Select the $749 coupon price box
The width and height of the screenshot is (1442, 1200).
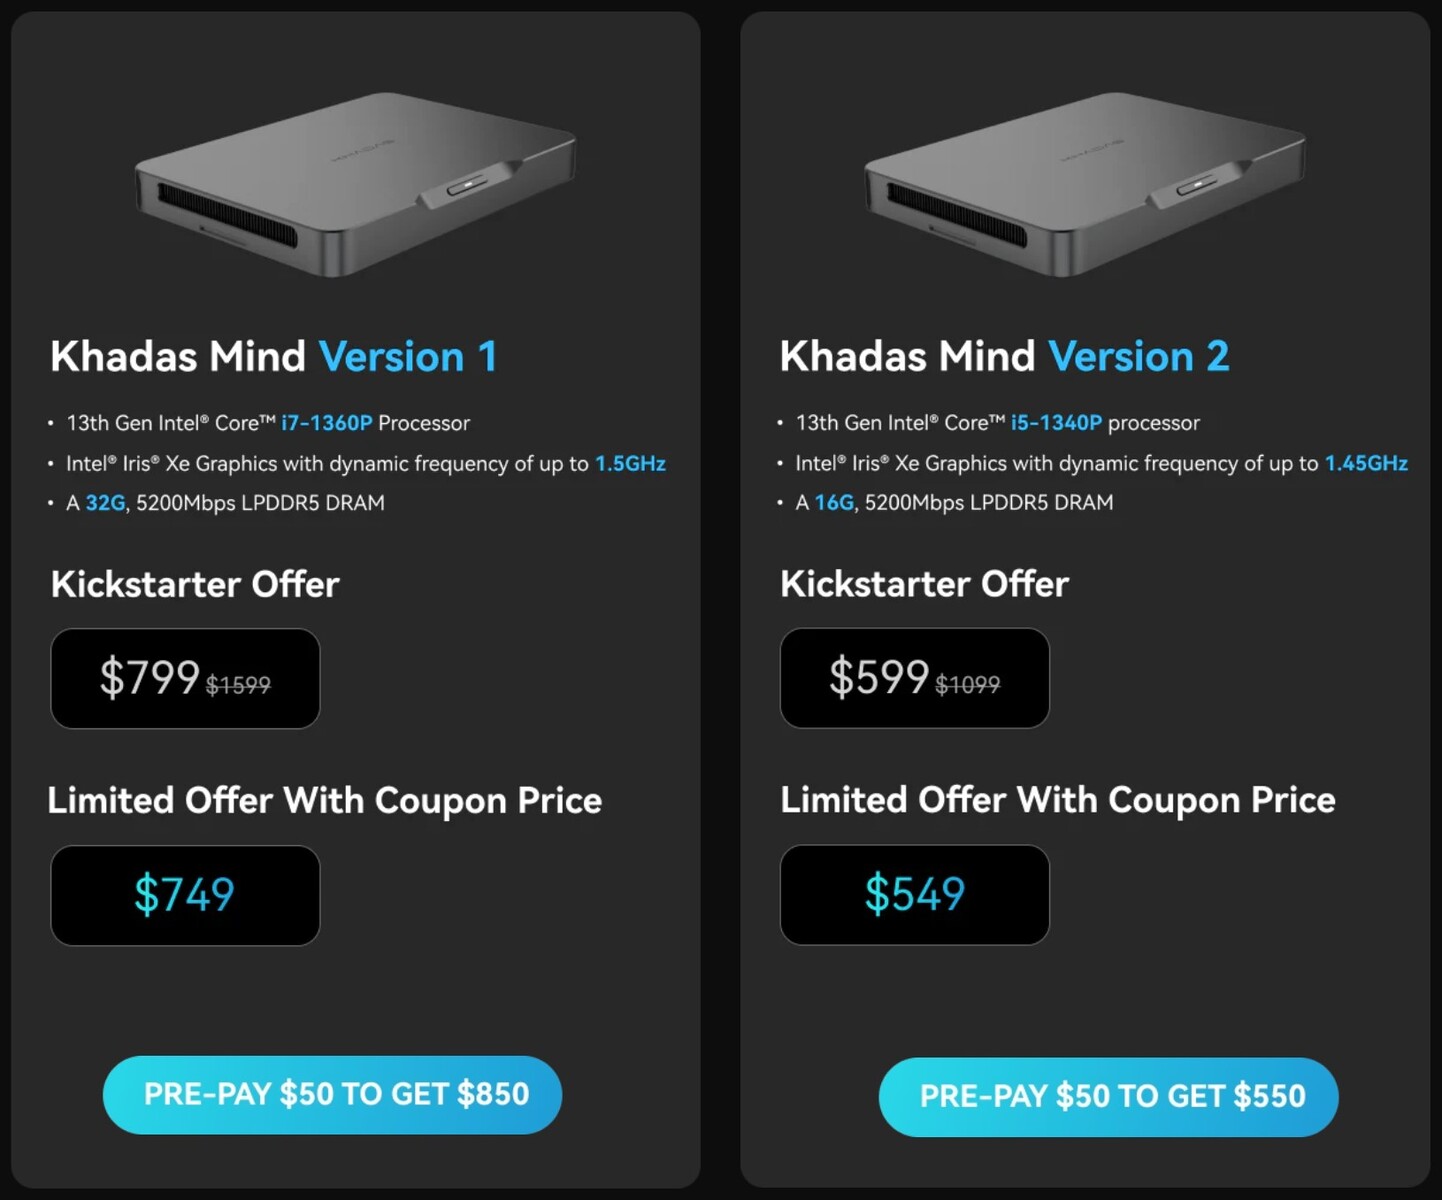point(185,895)
